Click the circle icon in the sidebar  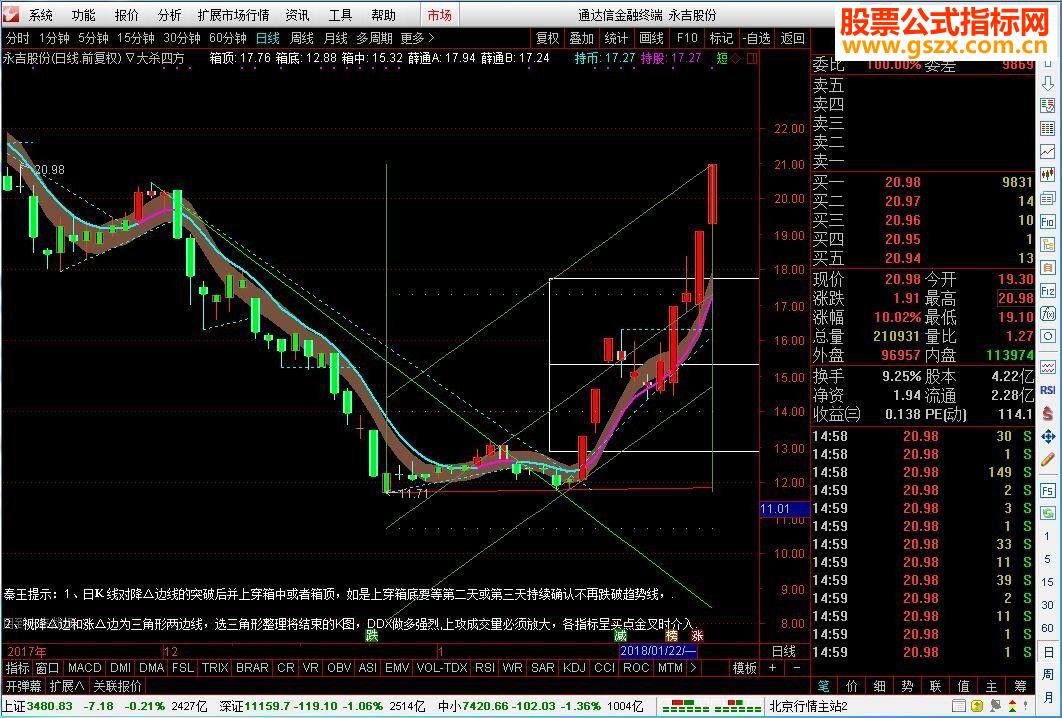1048,337
